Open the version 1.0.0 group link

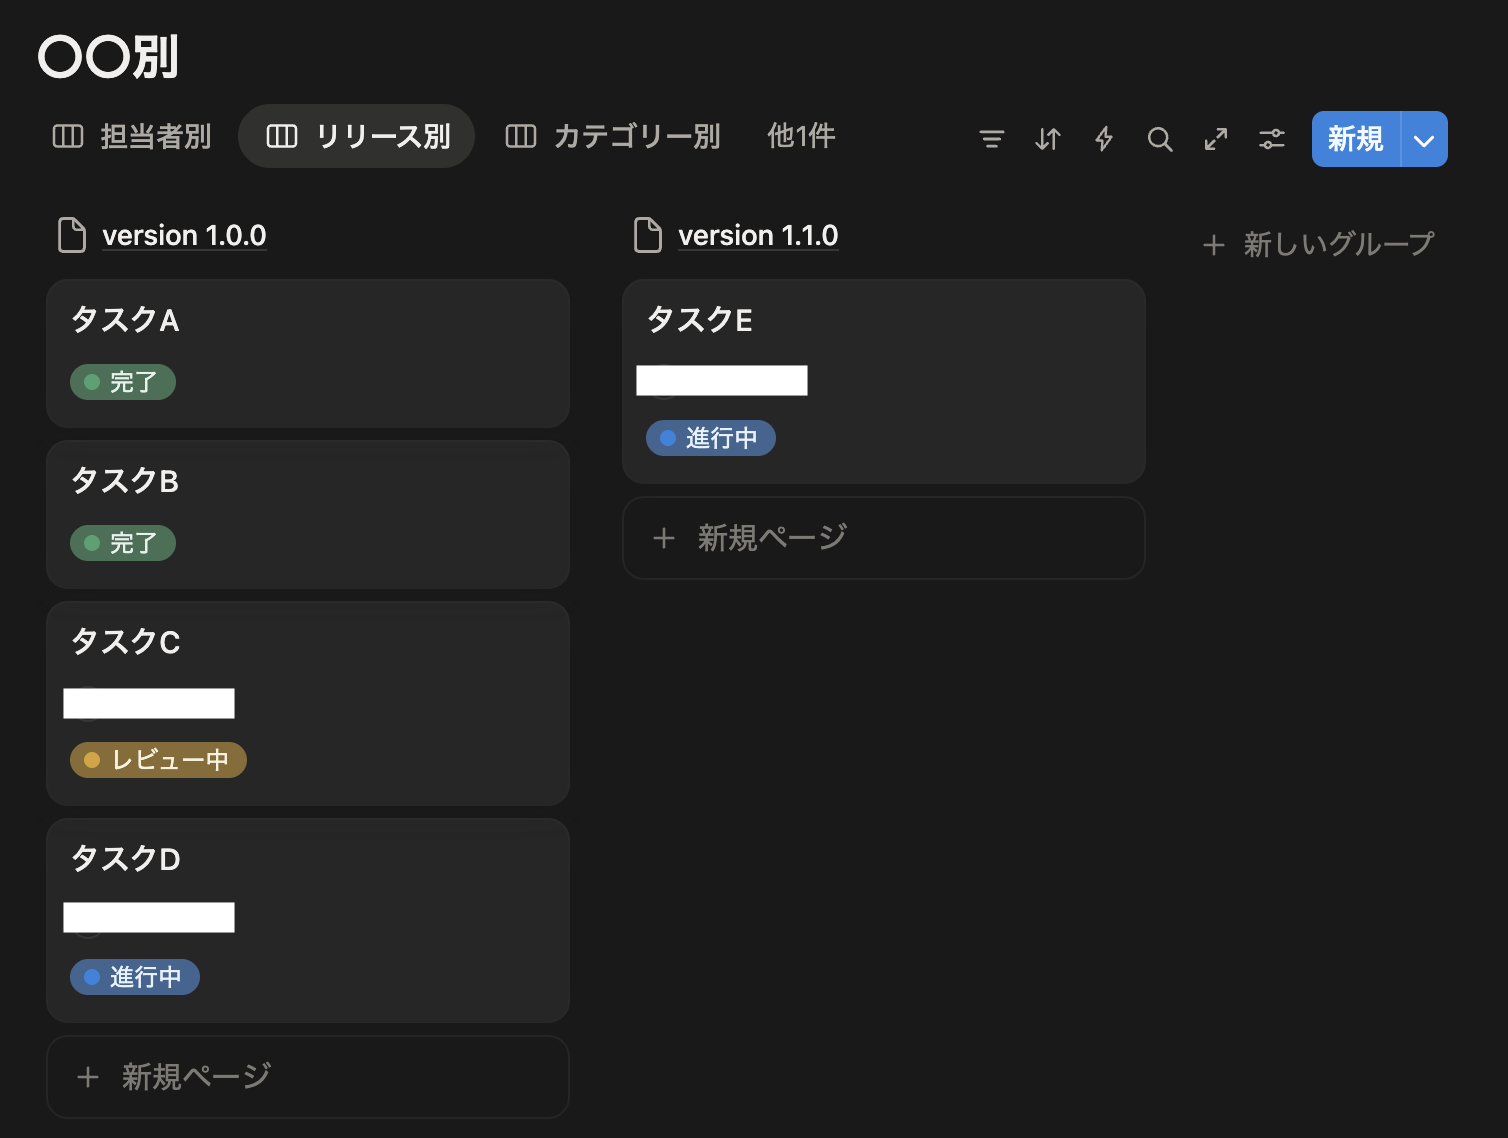click(x=184, y=235)
